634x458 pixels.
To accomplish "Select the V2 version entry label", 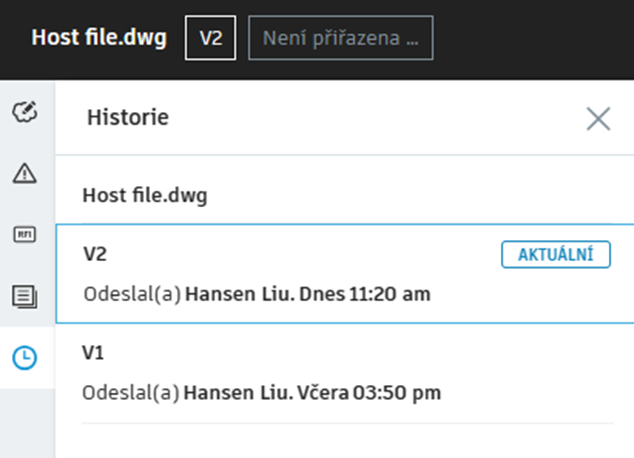I will click(x=95, y=254).
